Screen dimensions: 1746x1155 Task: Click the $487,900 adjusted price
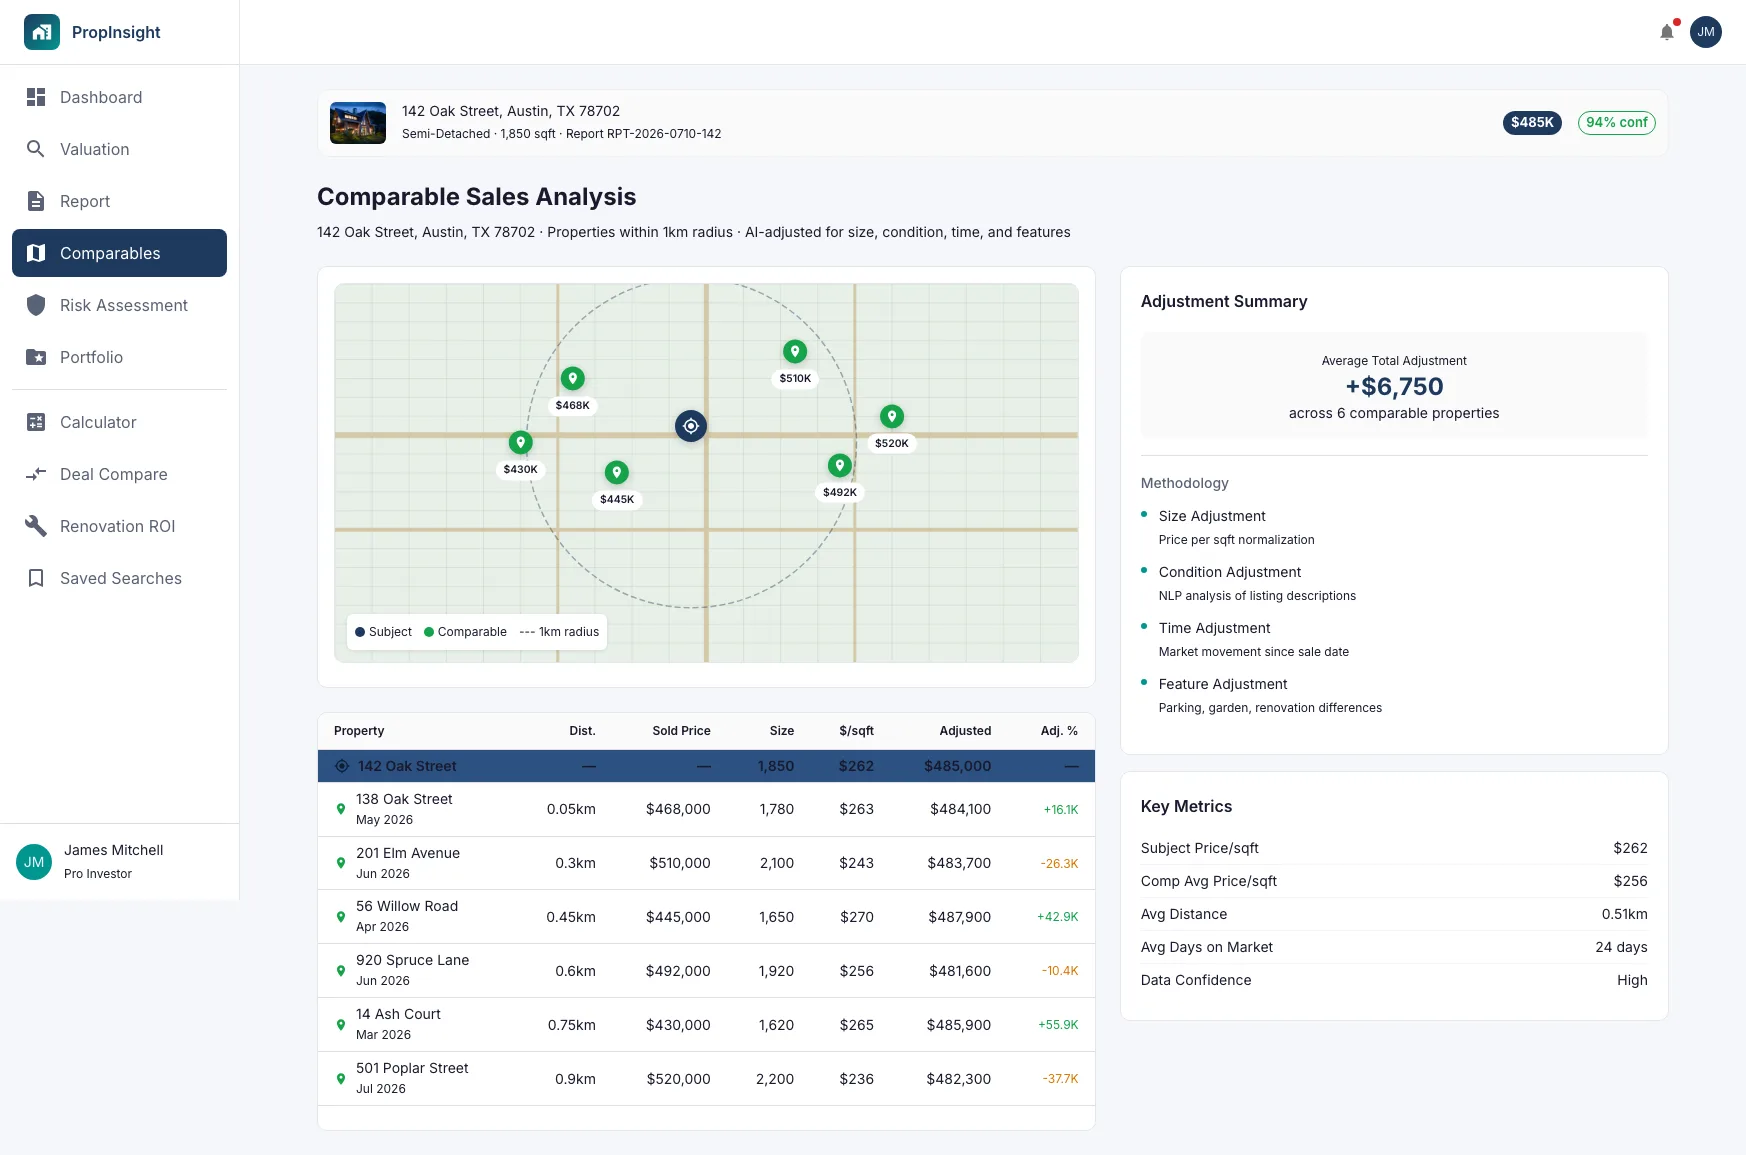point(959,917)
